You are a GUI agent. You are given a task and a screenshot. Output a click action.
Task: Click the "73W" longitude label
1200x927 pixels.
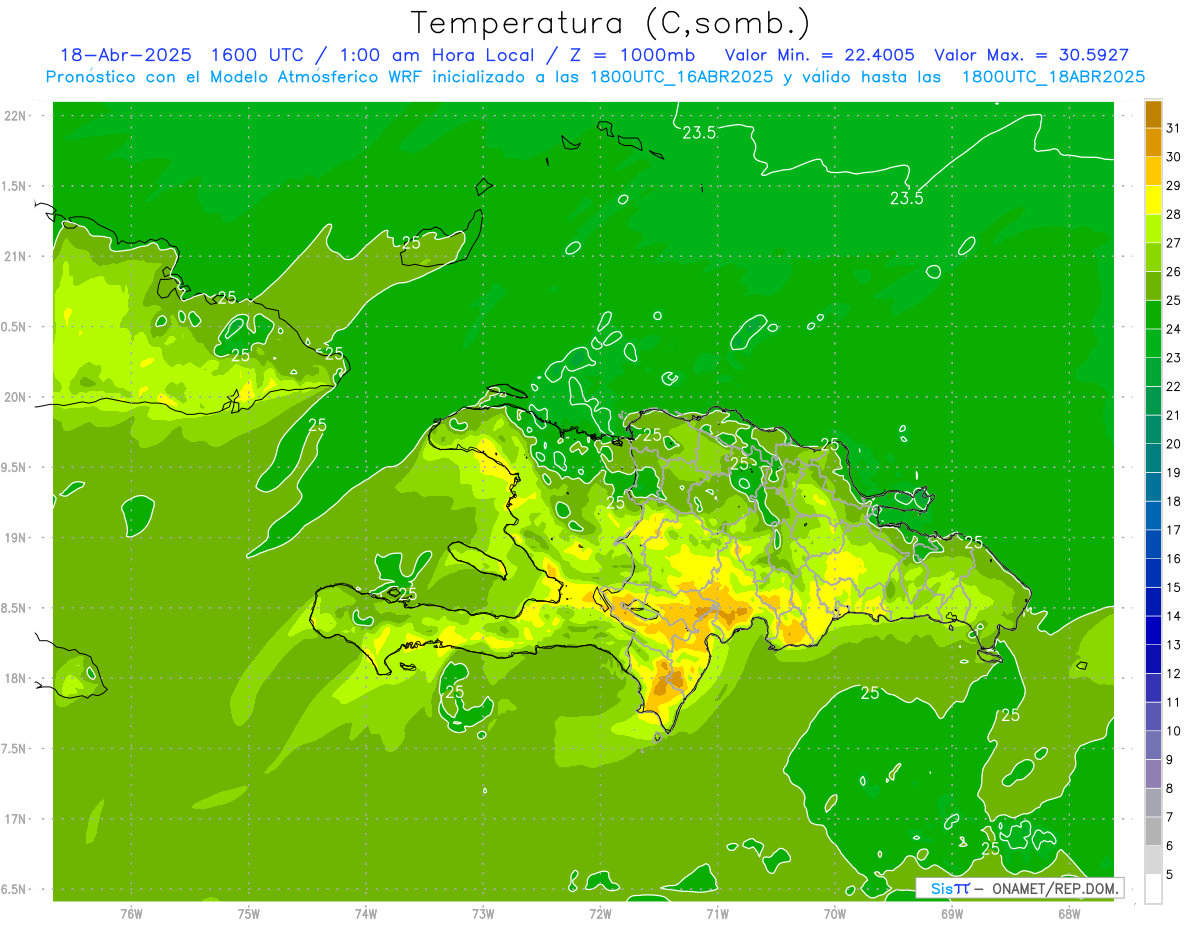click(x=483, y=914)
